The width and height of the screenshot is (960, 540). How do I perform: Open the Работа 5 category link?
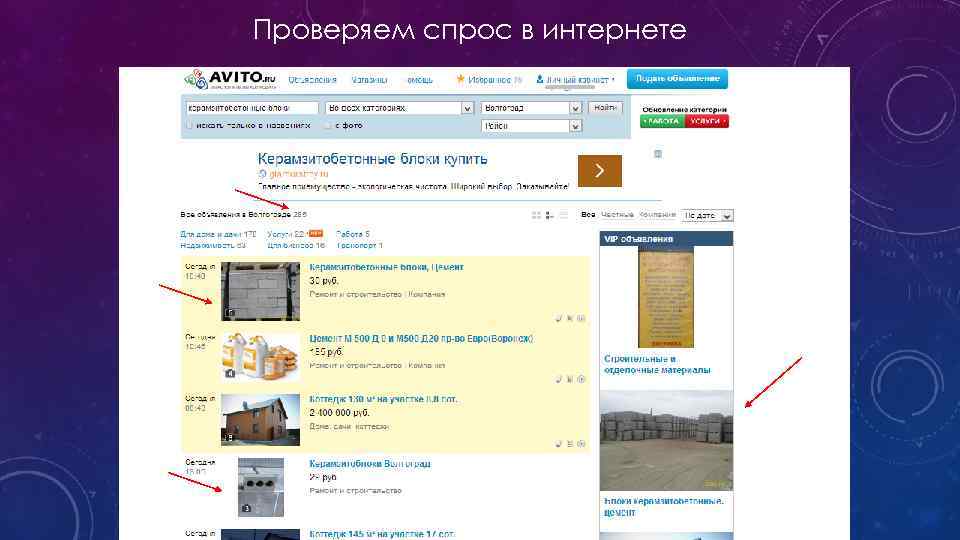pos(353,234)
